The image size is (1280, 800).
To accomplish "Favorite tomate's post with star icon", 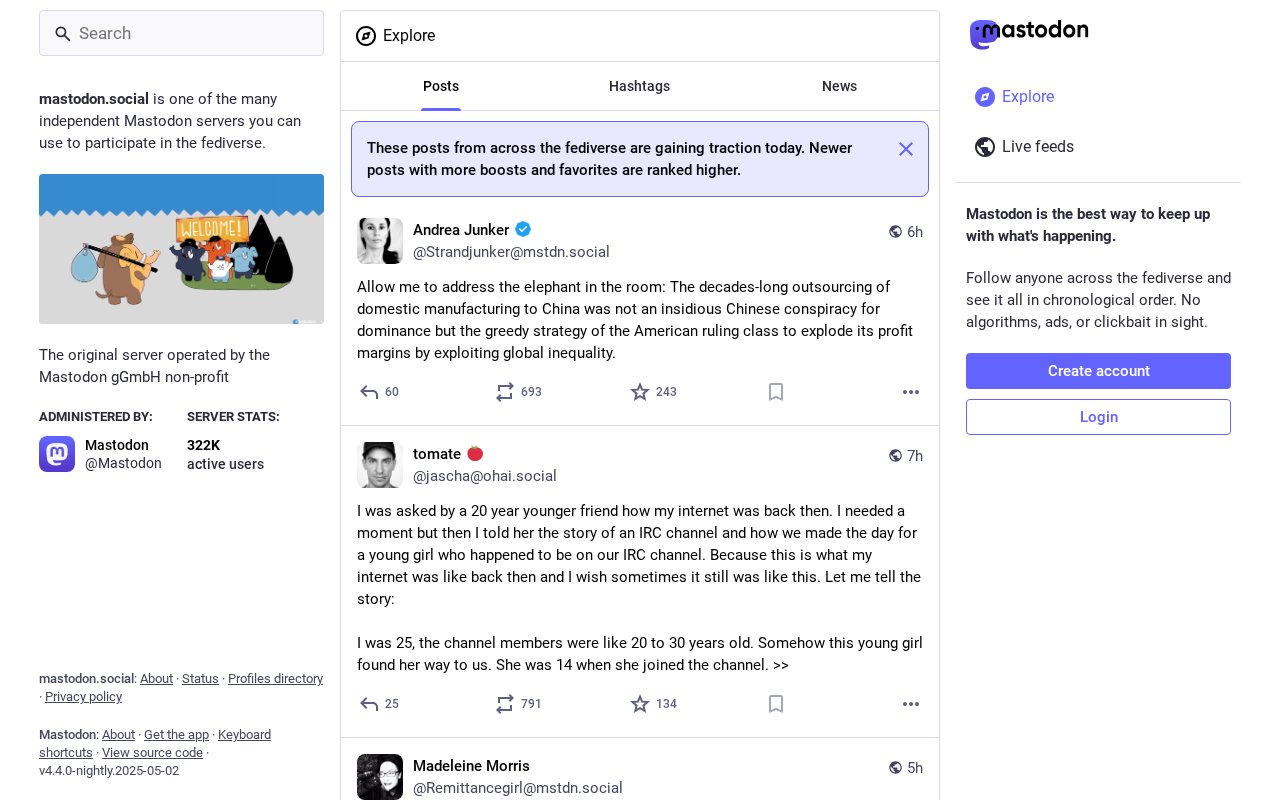I will coord(653,704).
